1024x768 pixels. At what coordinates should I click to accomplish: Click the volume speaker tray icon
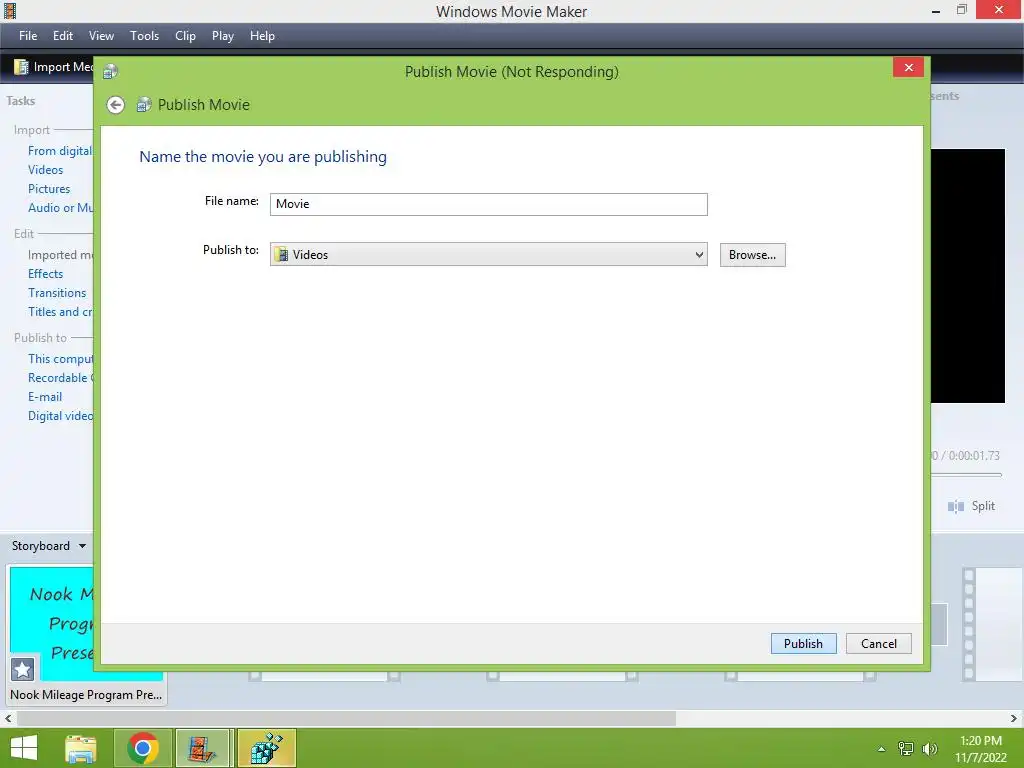coord(929,748)
